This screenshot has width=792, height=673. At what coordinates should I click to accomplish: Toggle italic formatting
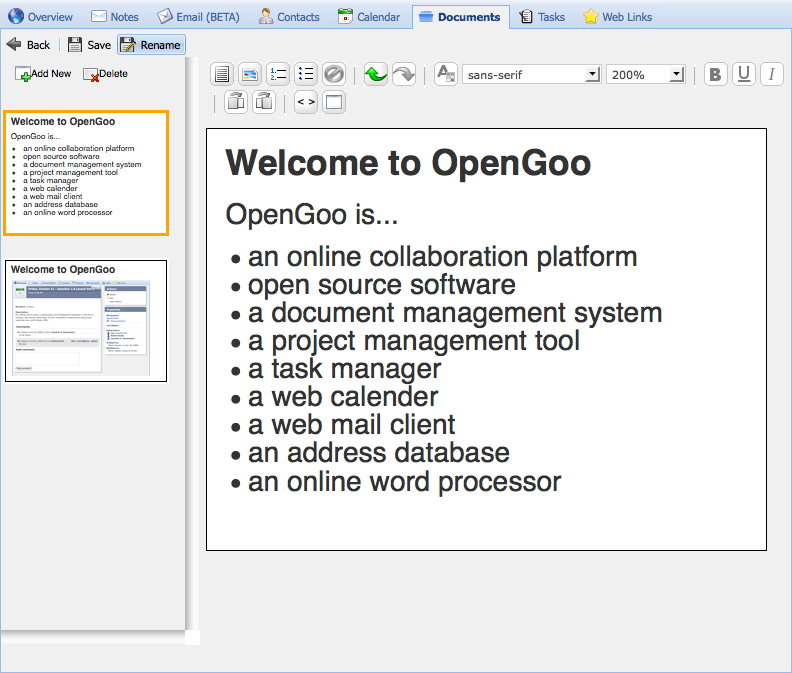click(x=771, y=74)
